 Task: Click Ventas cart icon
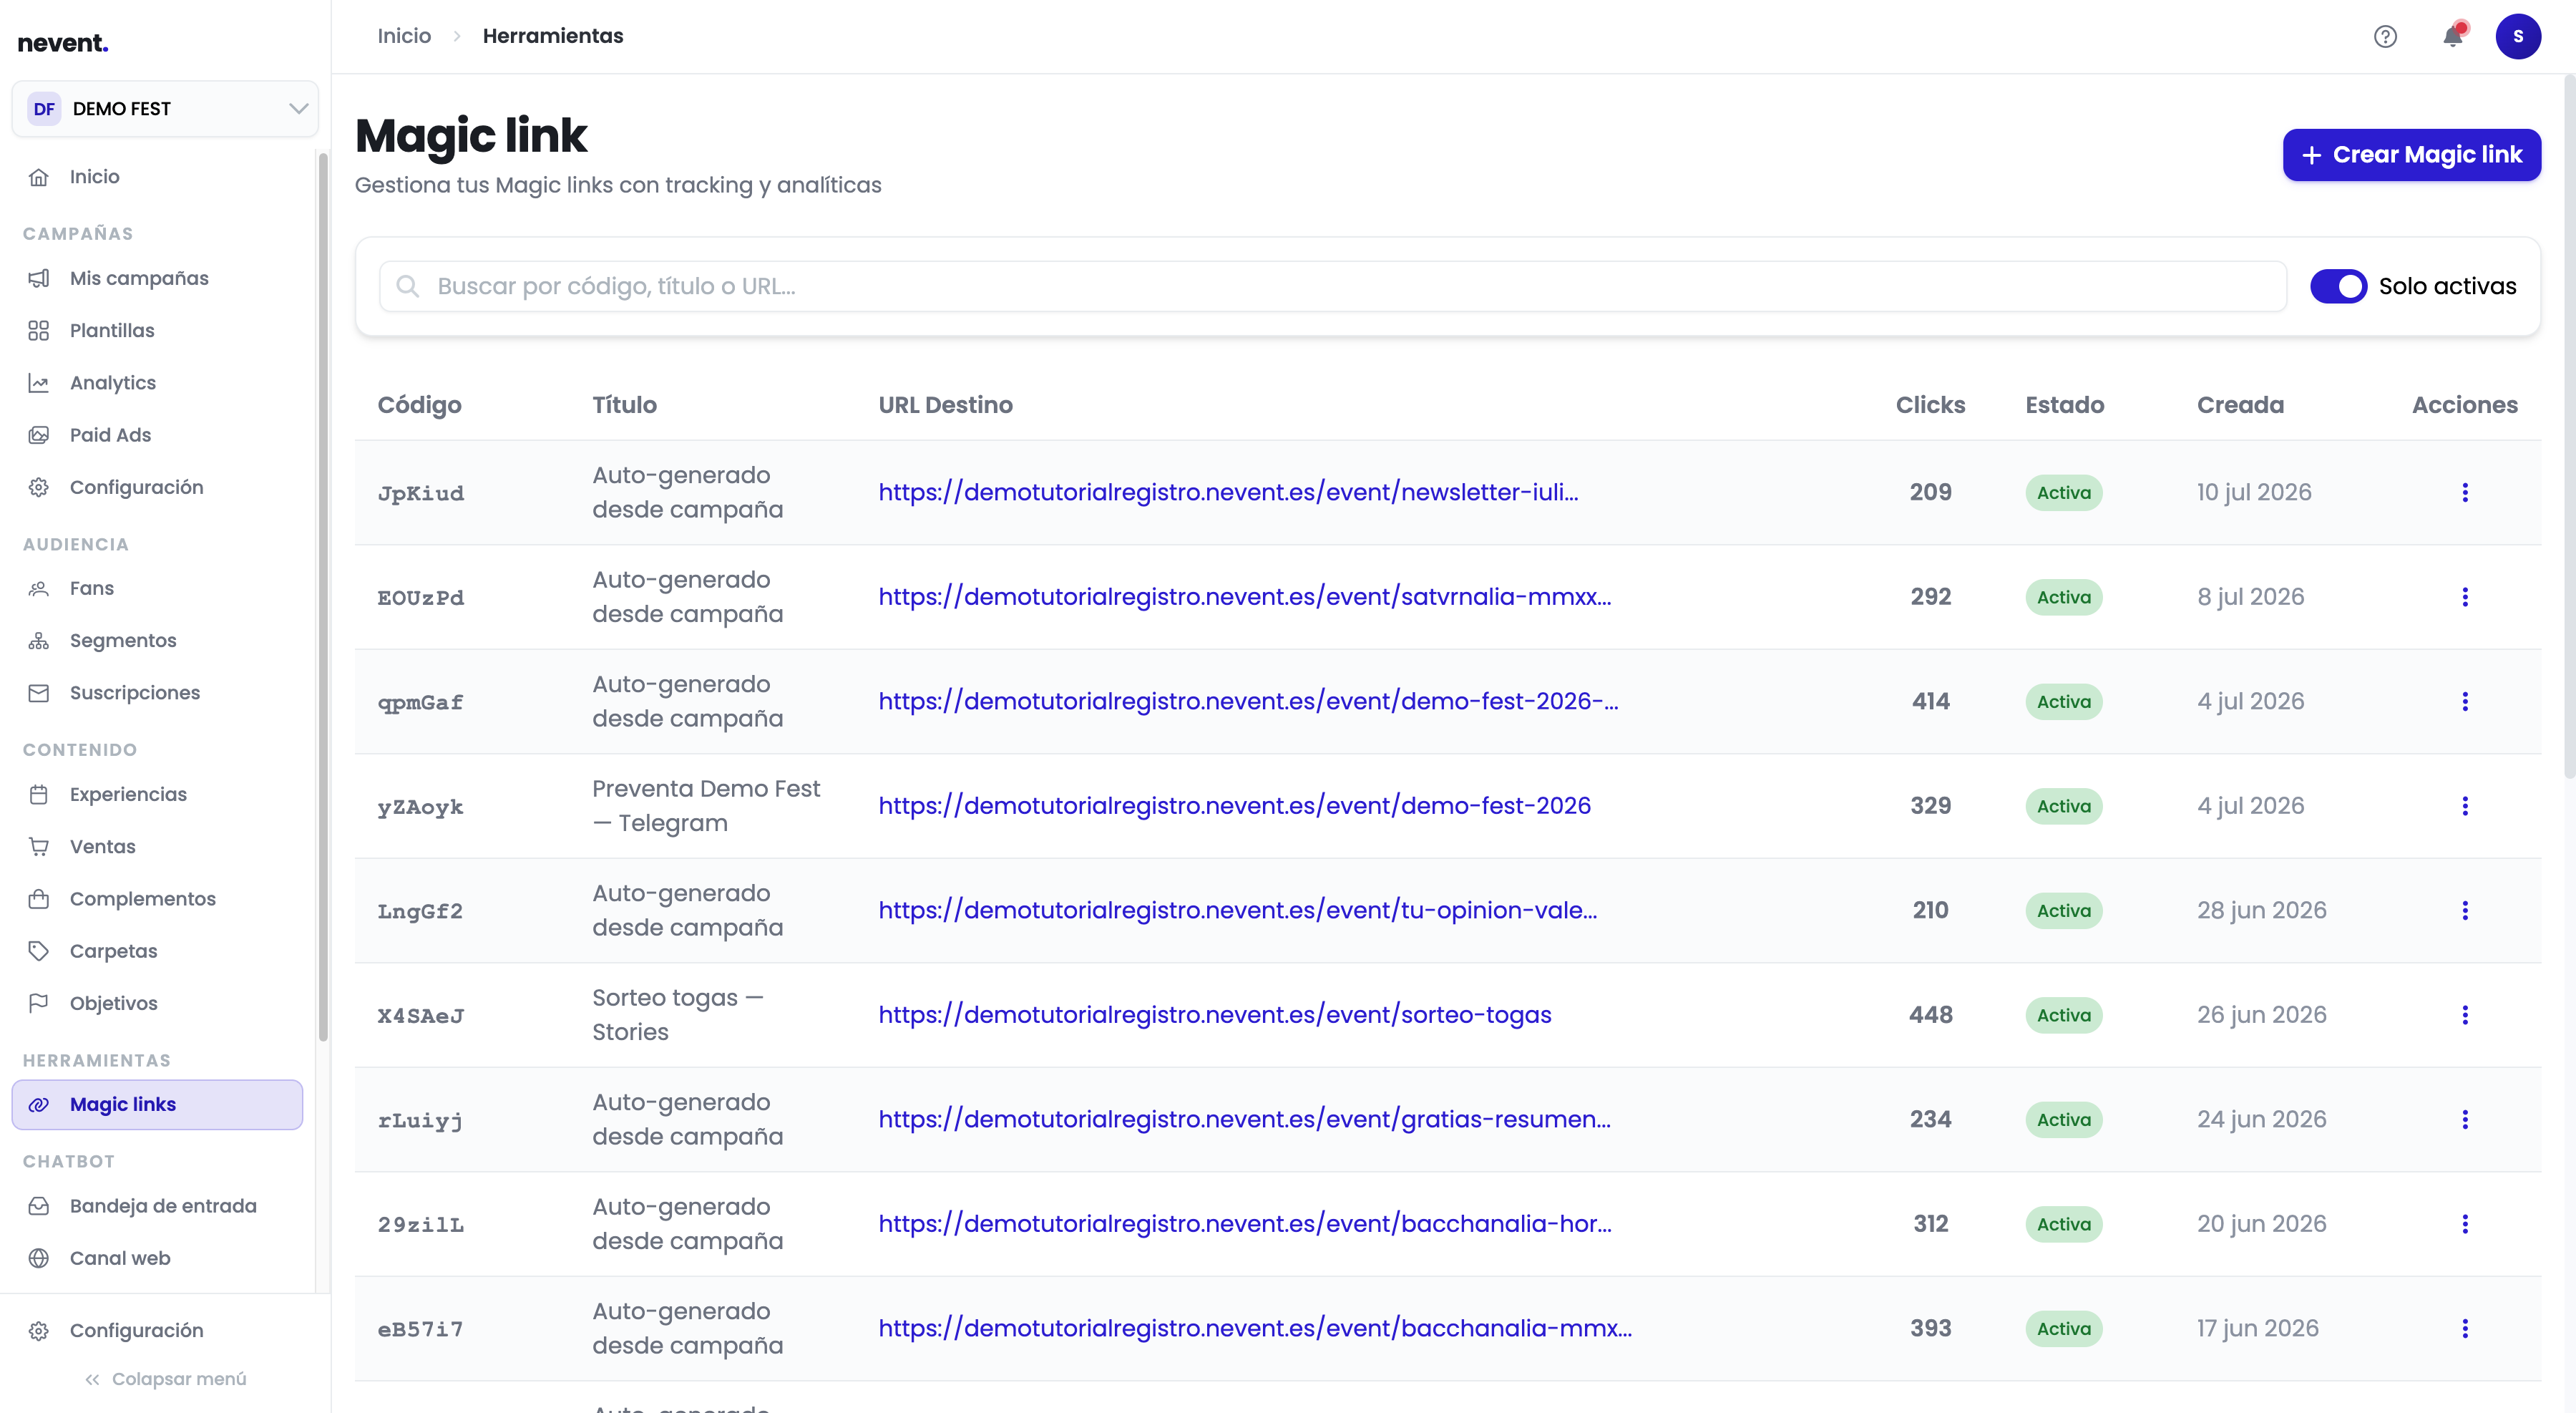[x=39, y=847]
